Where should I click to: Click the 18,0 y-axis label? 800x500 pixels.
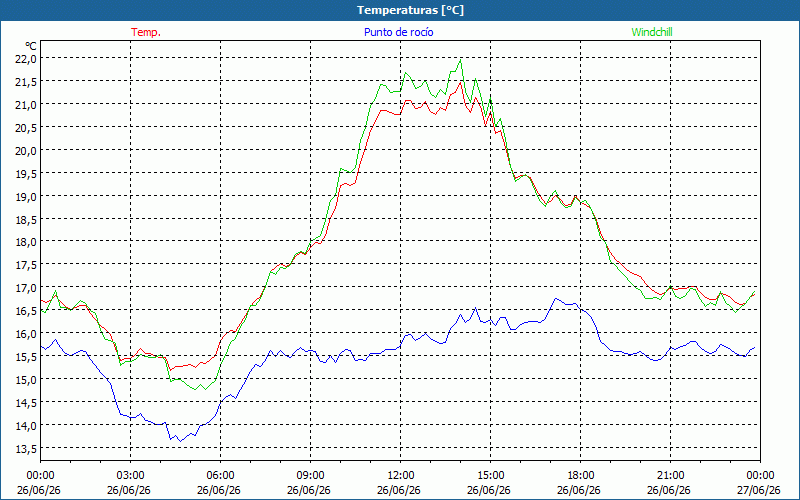click(x=26, y=242)
